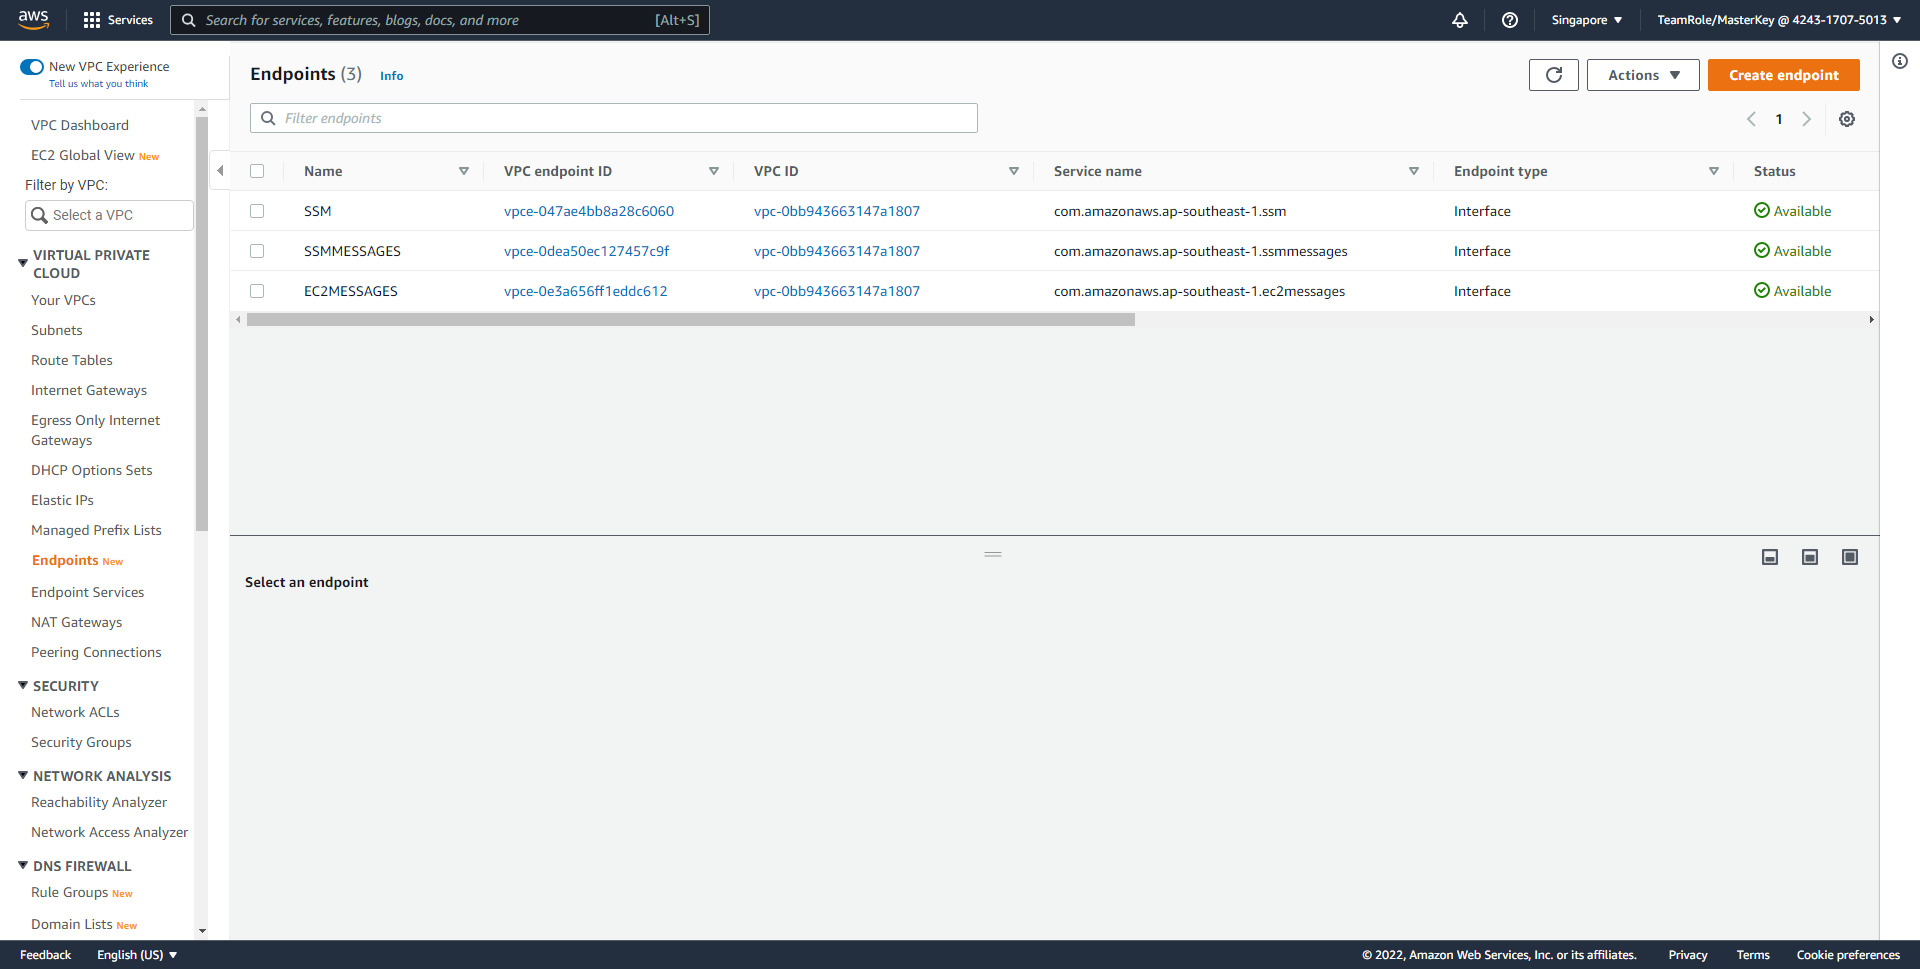Image resolution: width=1920 pixels, height=969 pixels.
Task: Open the Services menu
Action: tap(118, 20)
